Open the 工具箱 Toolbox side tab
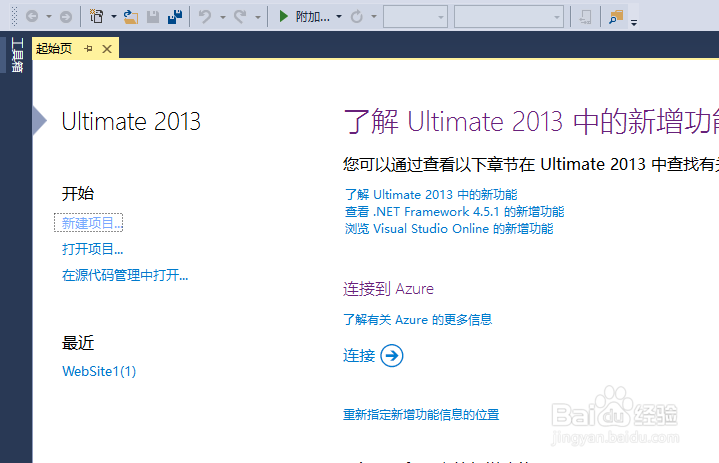This screenshot has height=463, width=719. 17,55
